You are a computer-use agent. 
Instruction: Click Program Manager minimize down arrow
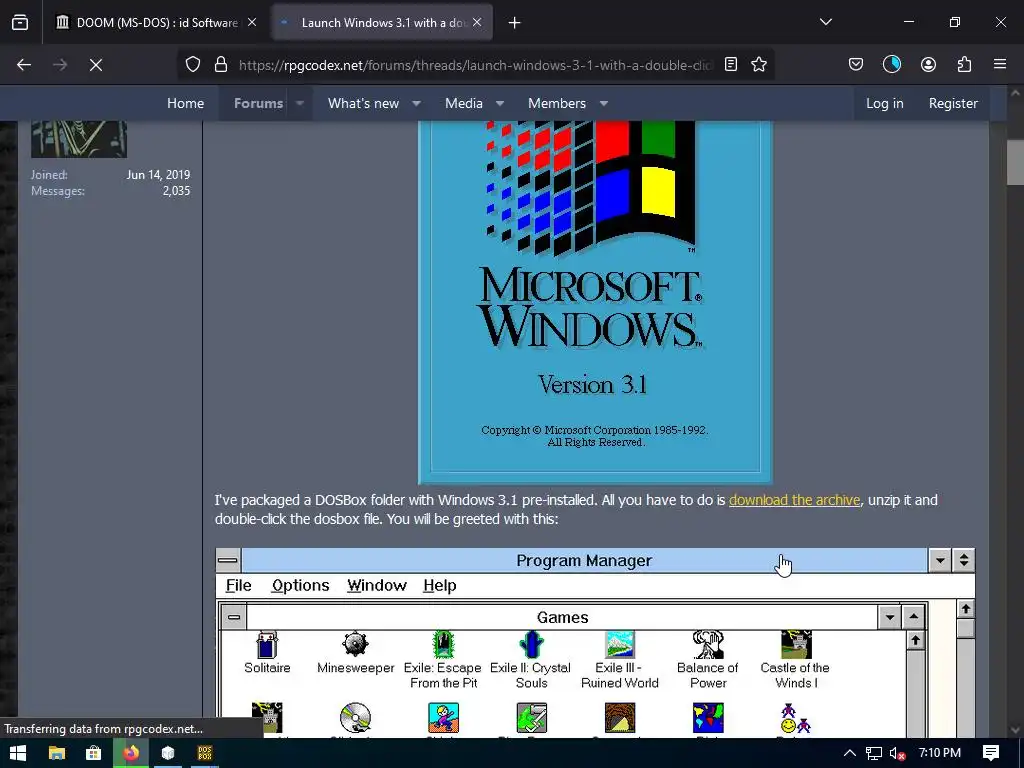pos(940,560)
